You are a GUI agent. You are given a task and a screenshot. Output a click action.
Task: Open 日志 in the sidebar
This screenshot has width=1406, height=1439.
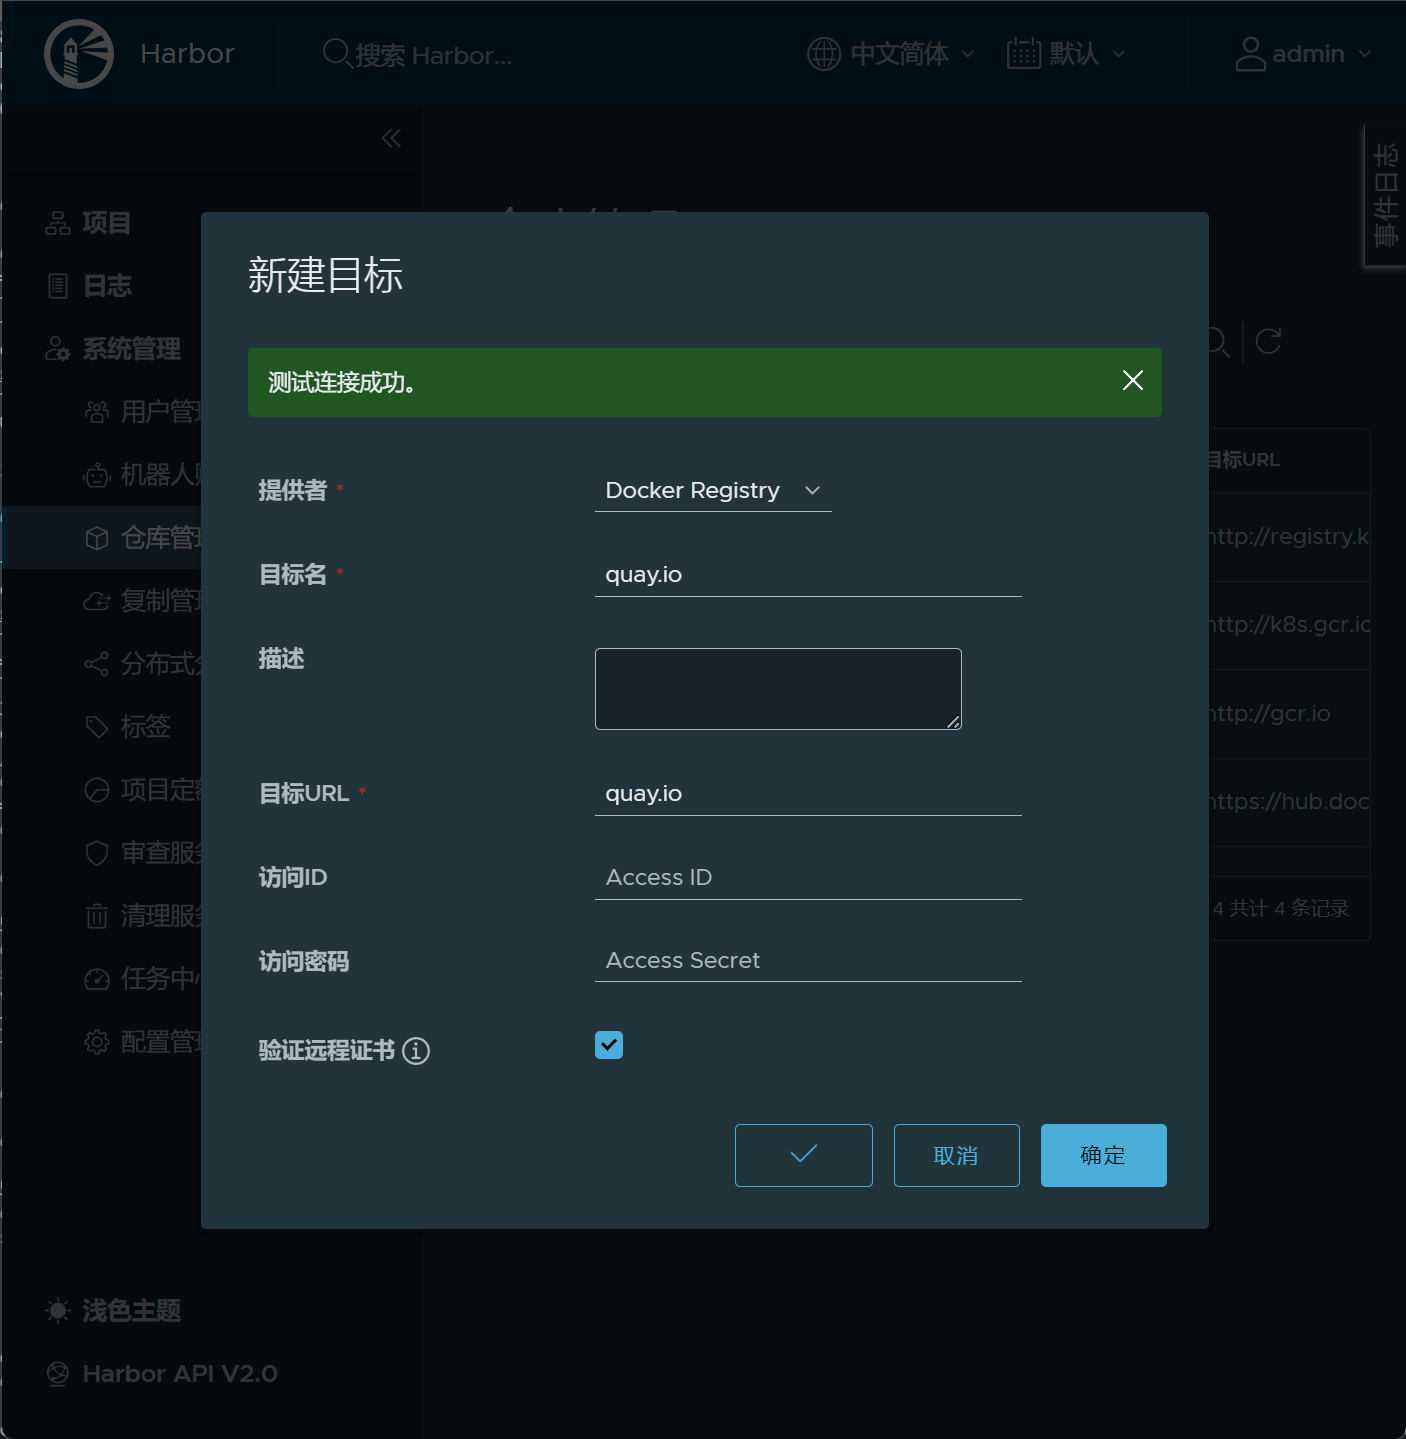(x=106, y=286)
